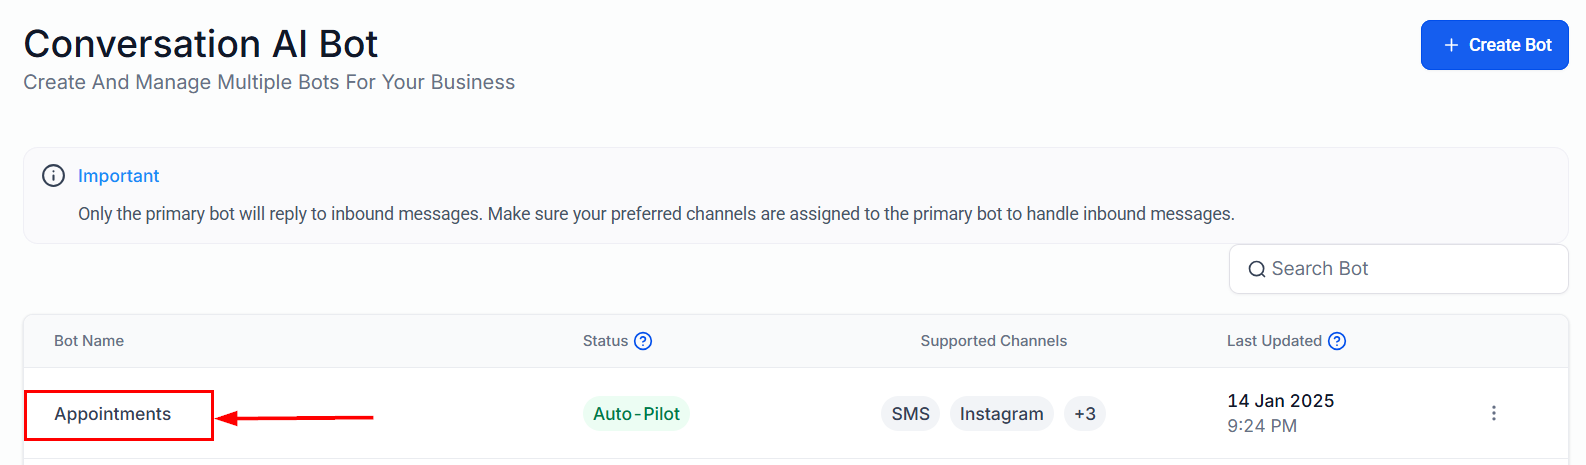Screen dimensions: 1586x465
Task: Select the Important notice heading
Action: pos(119,176)
